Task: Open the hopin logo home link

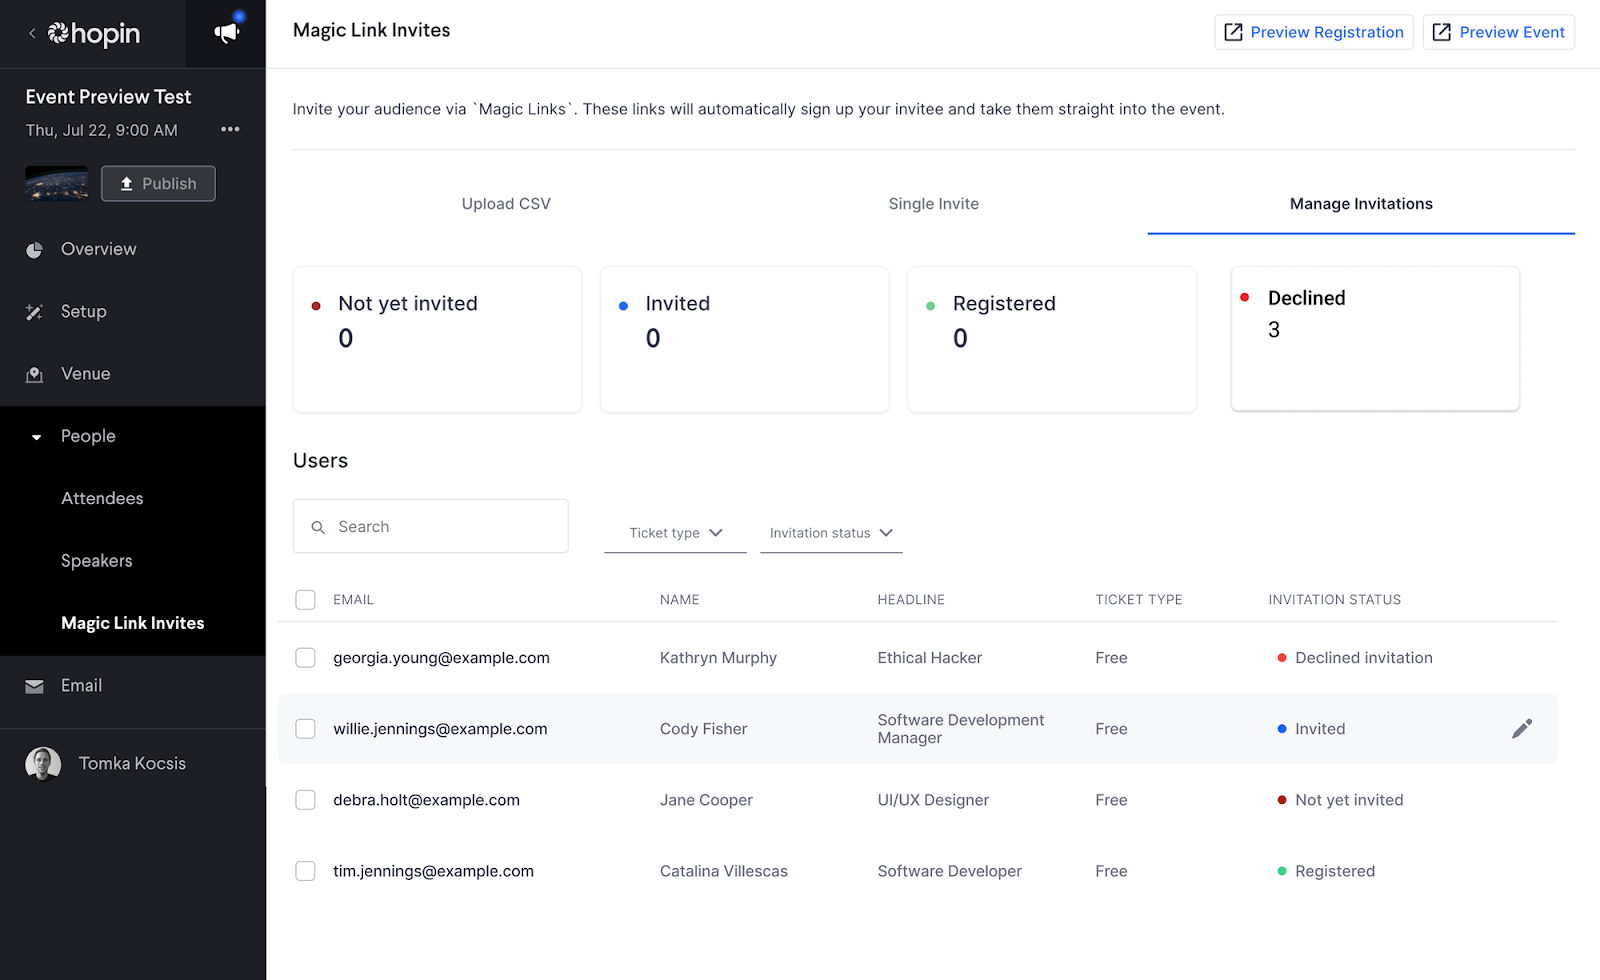Action: [x=94, y=34]
